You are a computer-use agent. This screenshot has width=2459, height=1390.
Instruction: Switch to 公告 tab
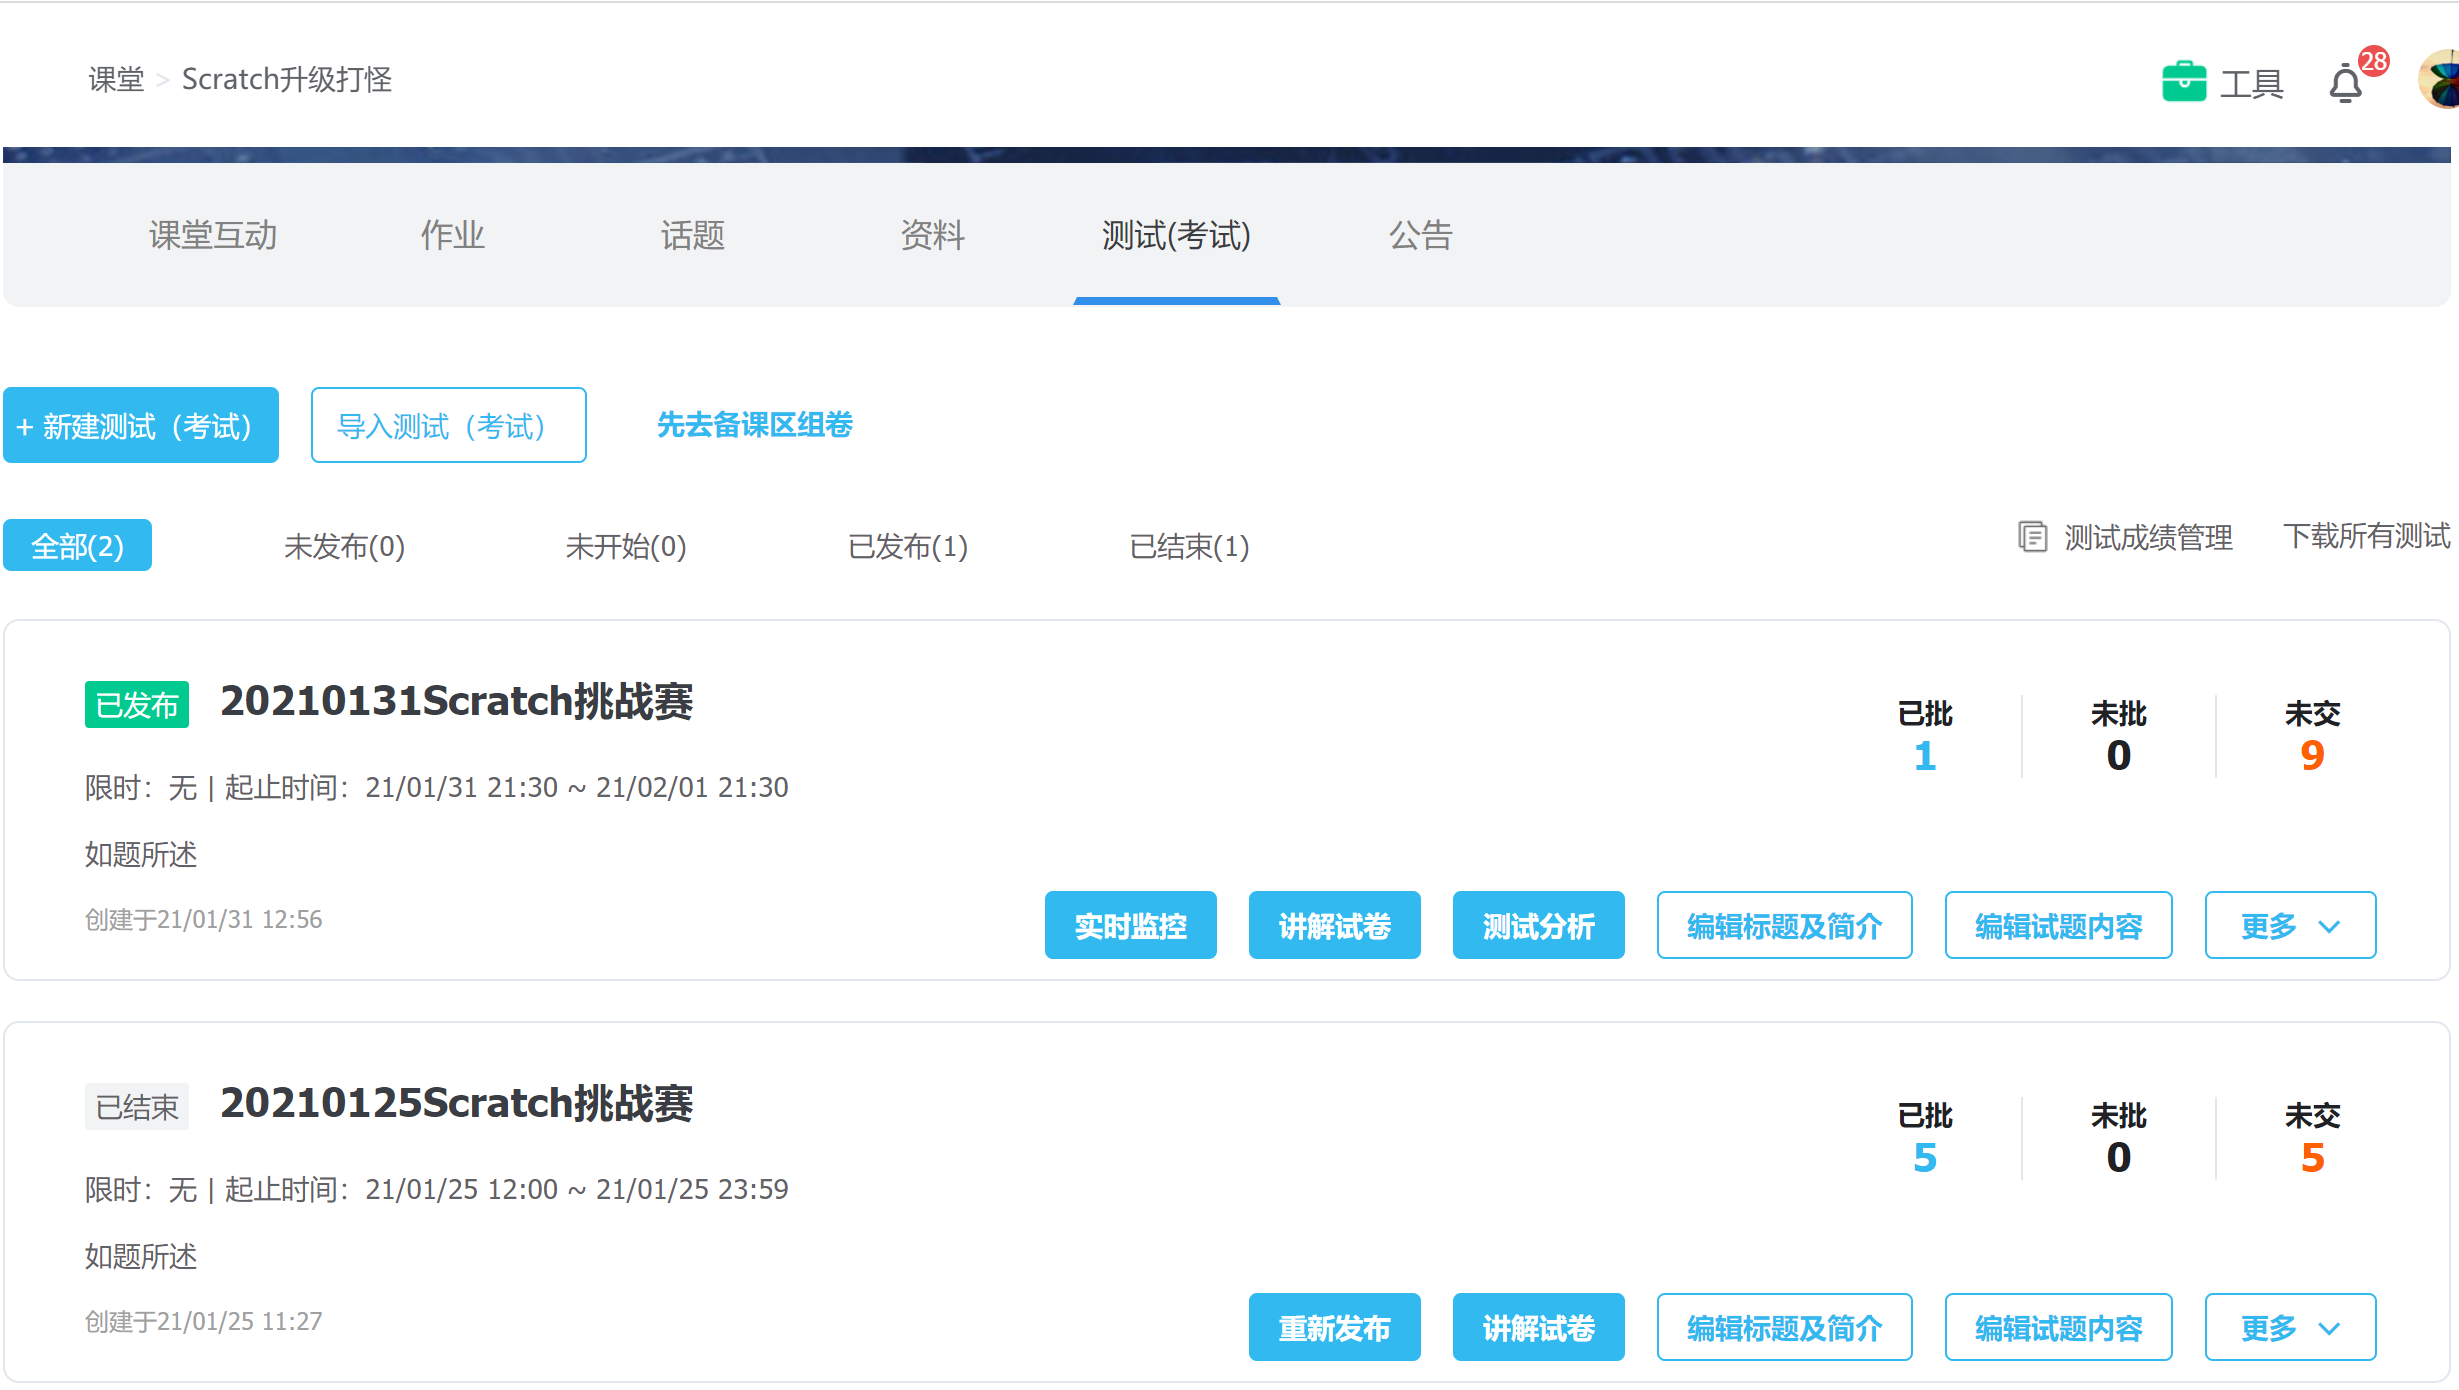pos(1420,236)
